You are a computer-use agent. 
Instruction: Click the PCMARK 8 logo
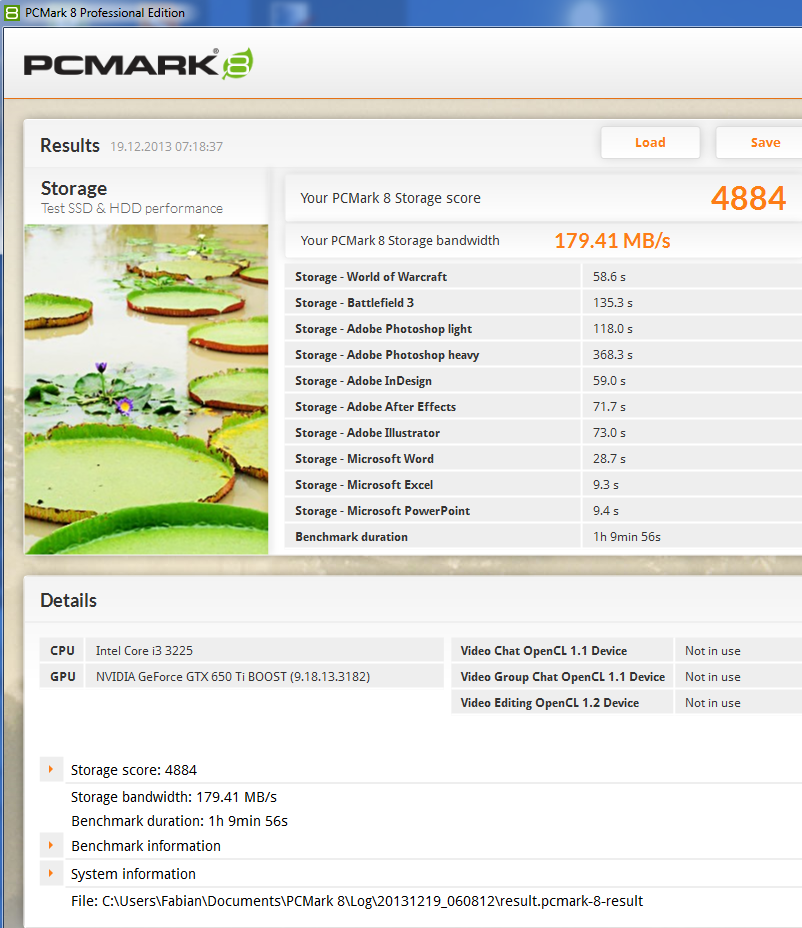click(x=139, y=64)
